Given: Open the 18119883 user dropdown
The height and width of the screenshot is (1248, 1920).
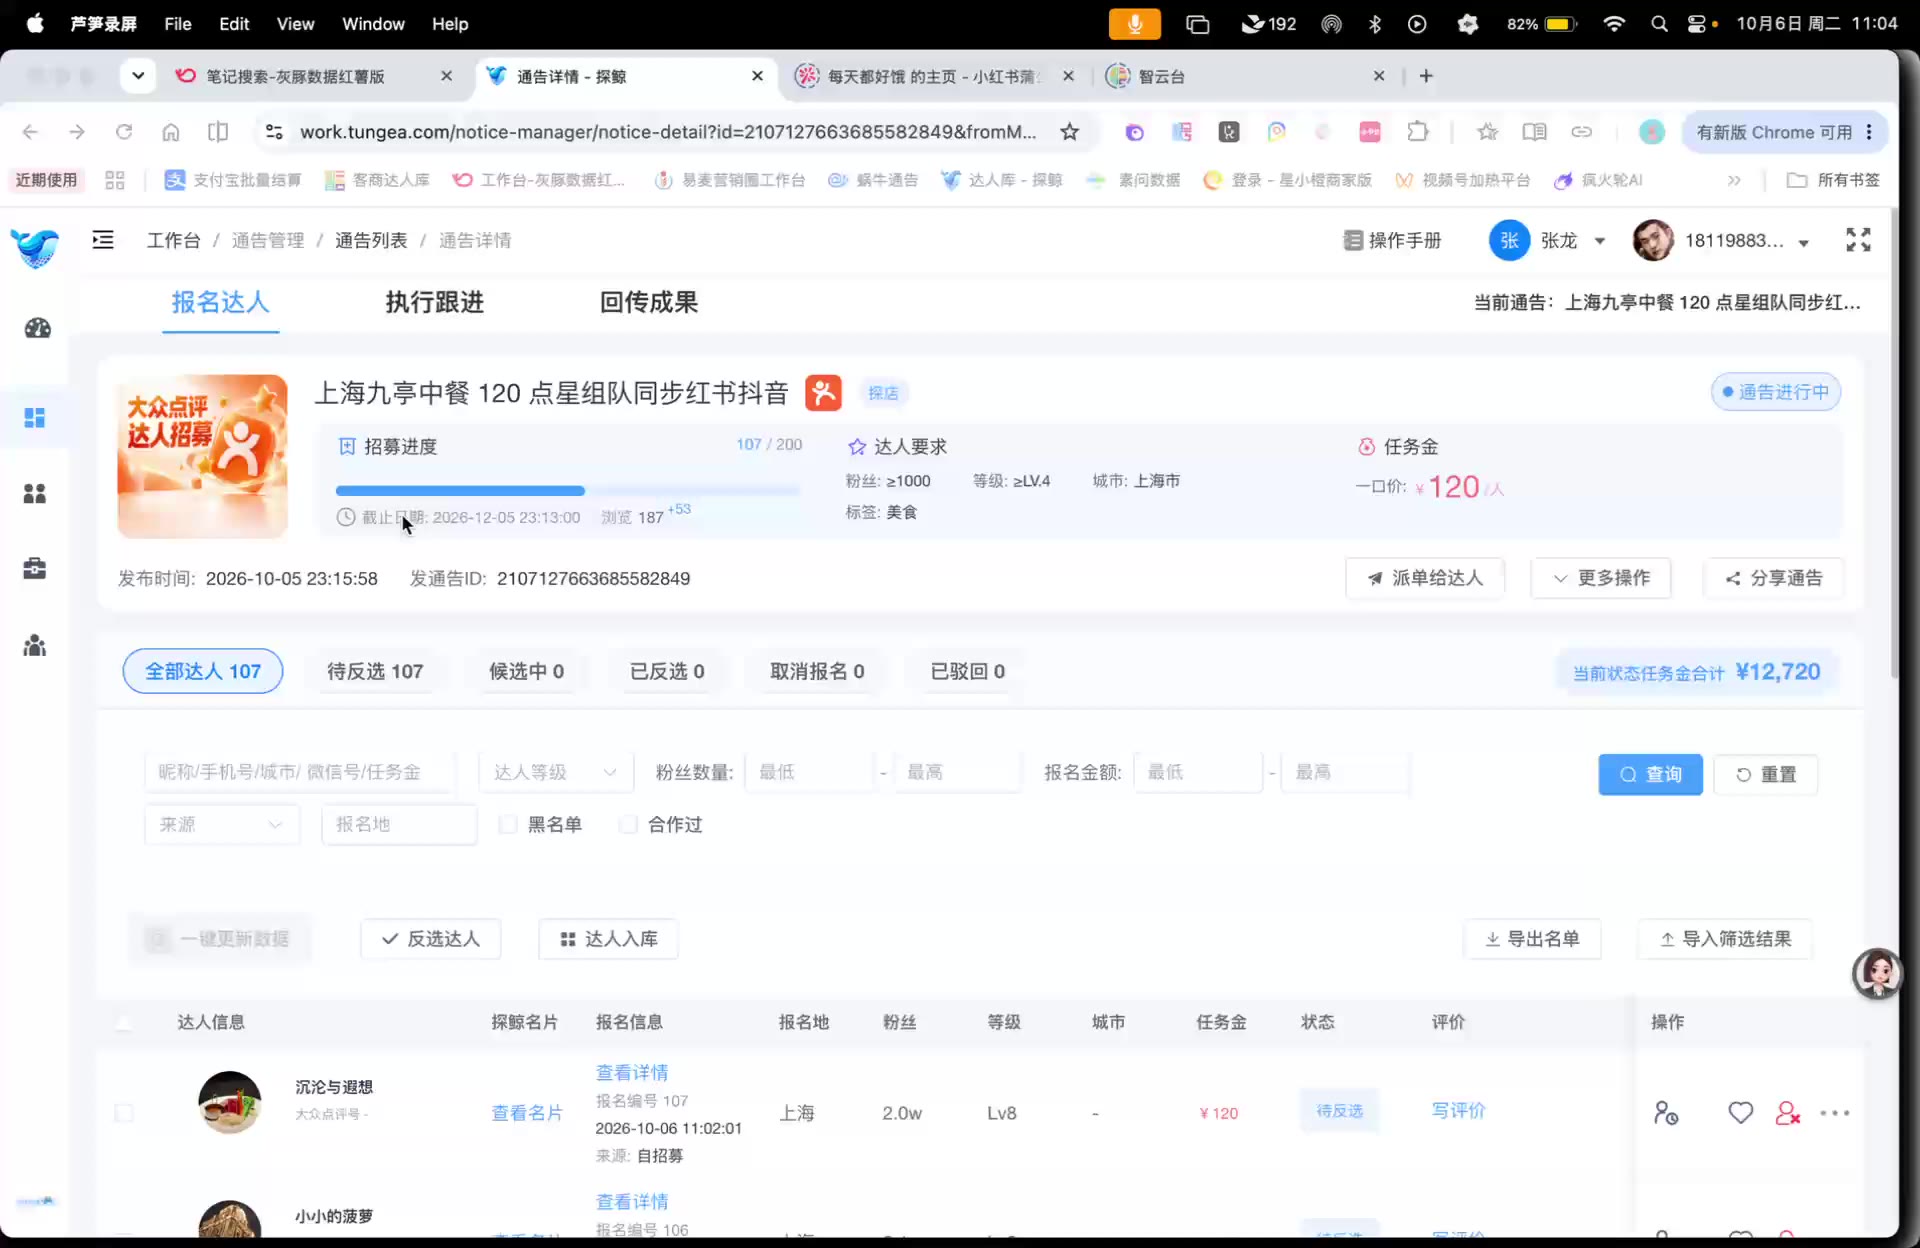Looking at the screenshot, I should (1721, 240).
